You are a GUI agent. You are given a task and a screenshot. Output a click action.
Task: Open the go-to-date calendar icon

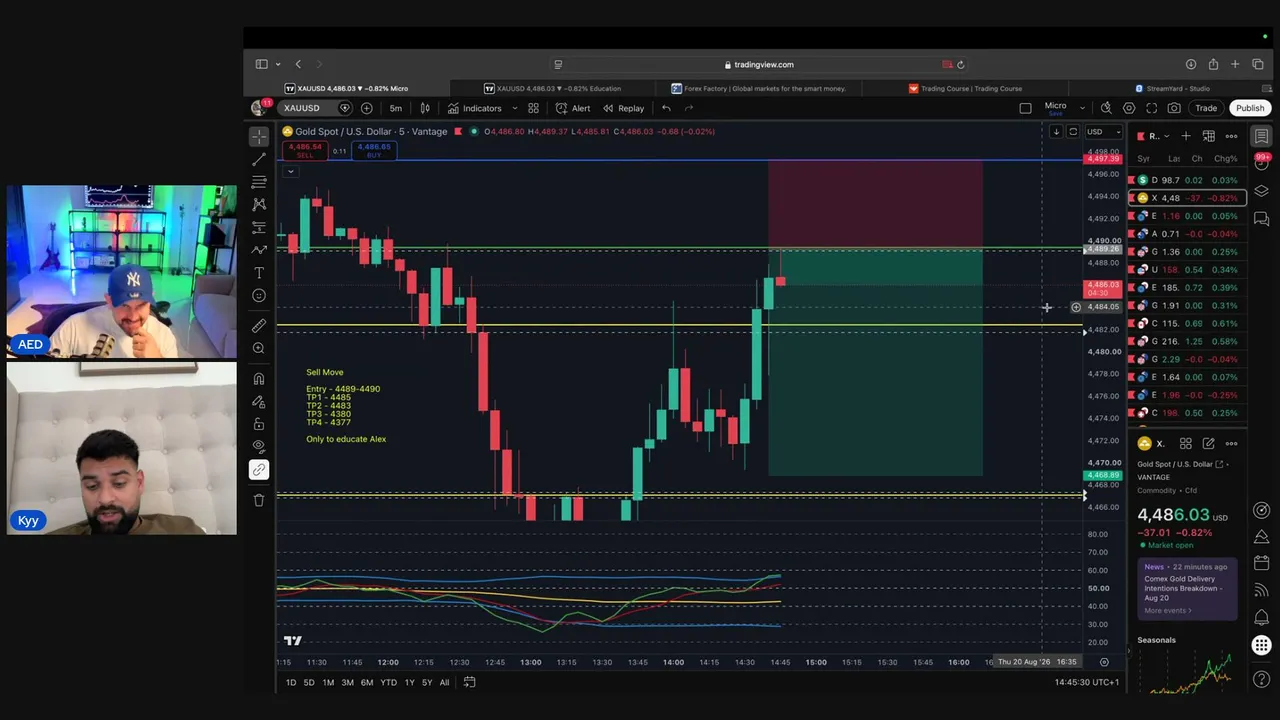tap(469, 682)
